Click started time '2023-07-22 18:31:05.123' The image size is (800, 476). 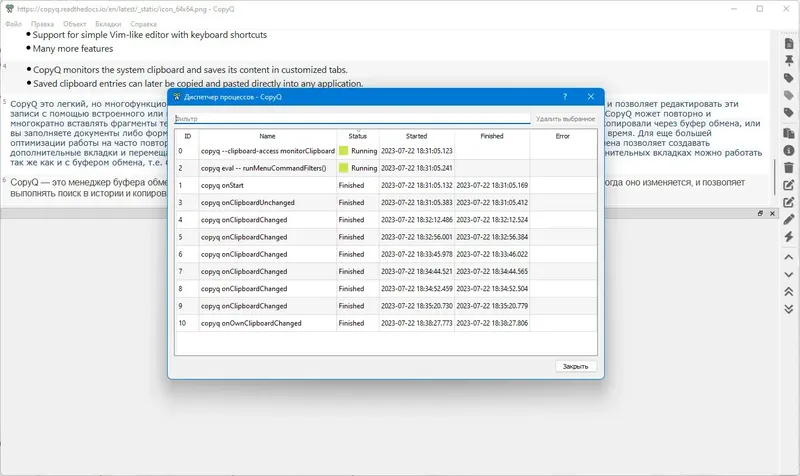(x=416, y=151)
